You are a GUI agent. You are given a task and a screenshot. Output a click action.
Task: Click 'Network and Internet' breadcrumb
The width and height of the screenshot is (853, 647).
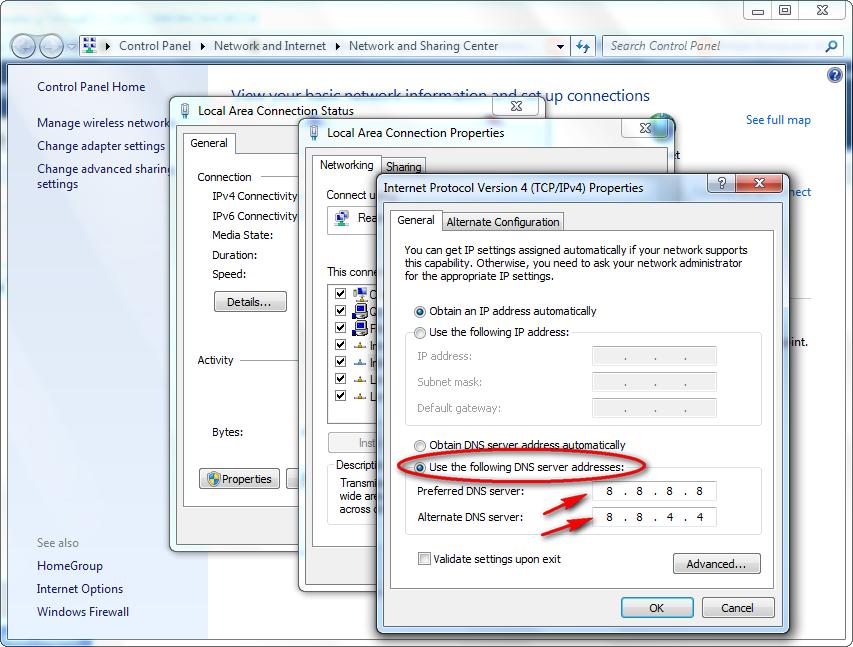coord(270,46)
